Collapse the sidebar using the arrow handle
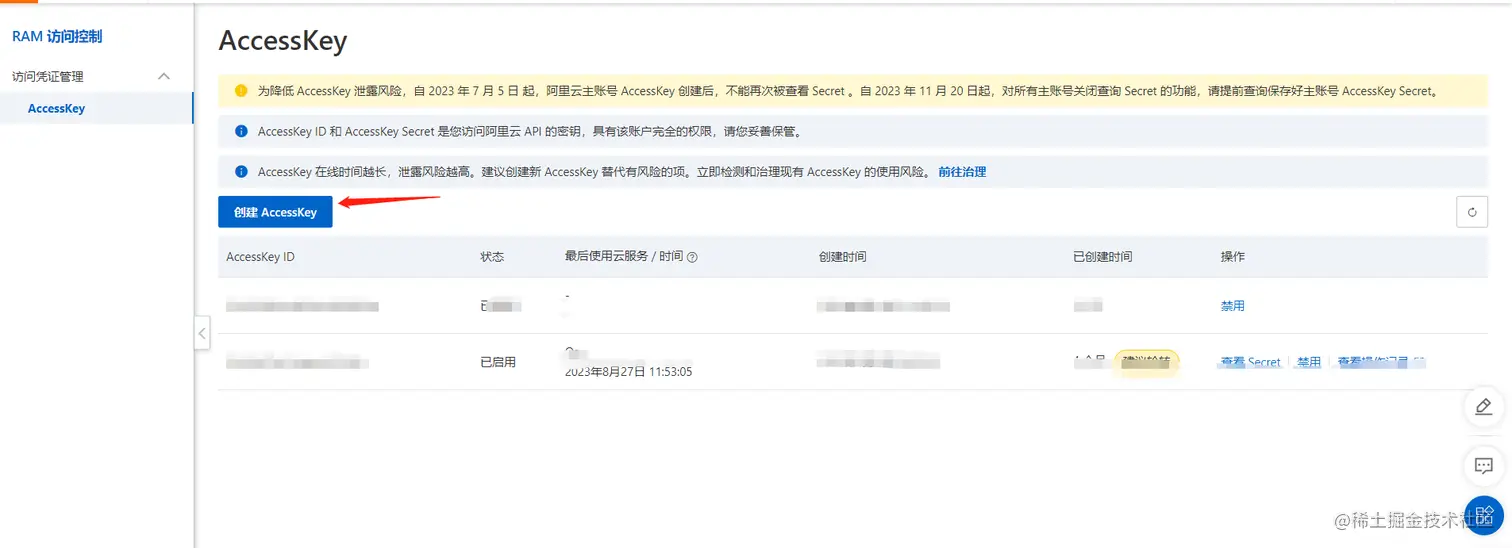Viewport: 1512px width, 548px height. (202, 333)
